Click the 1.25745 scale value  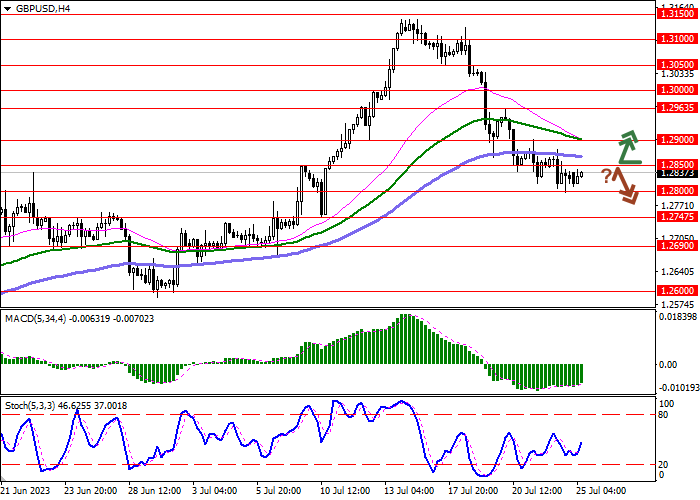tap(677, 305)
